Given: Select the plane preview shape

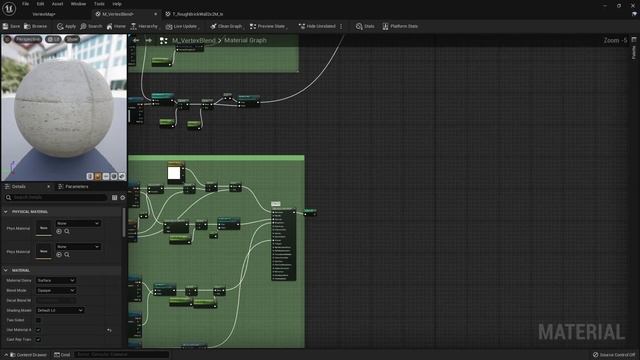Looking at the screenshot, I should [106, 176].
